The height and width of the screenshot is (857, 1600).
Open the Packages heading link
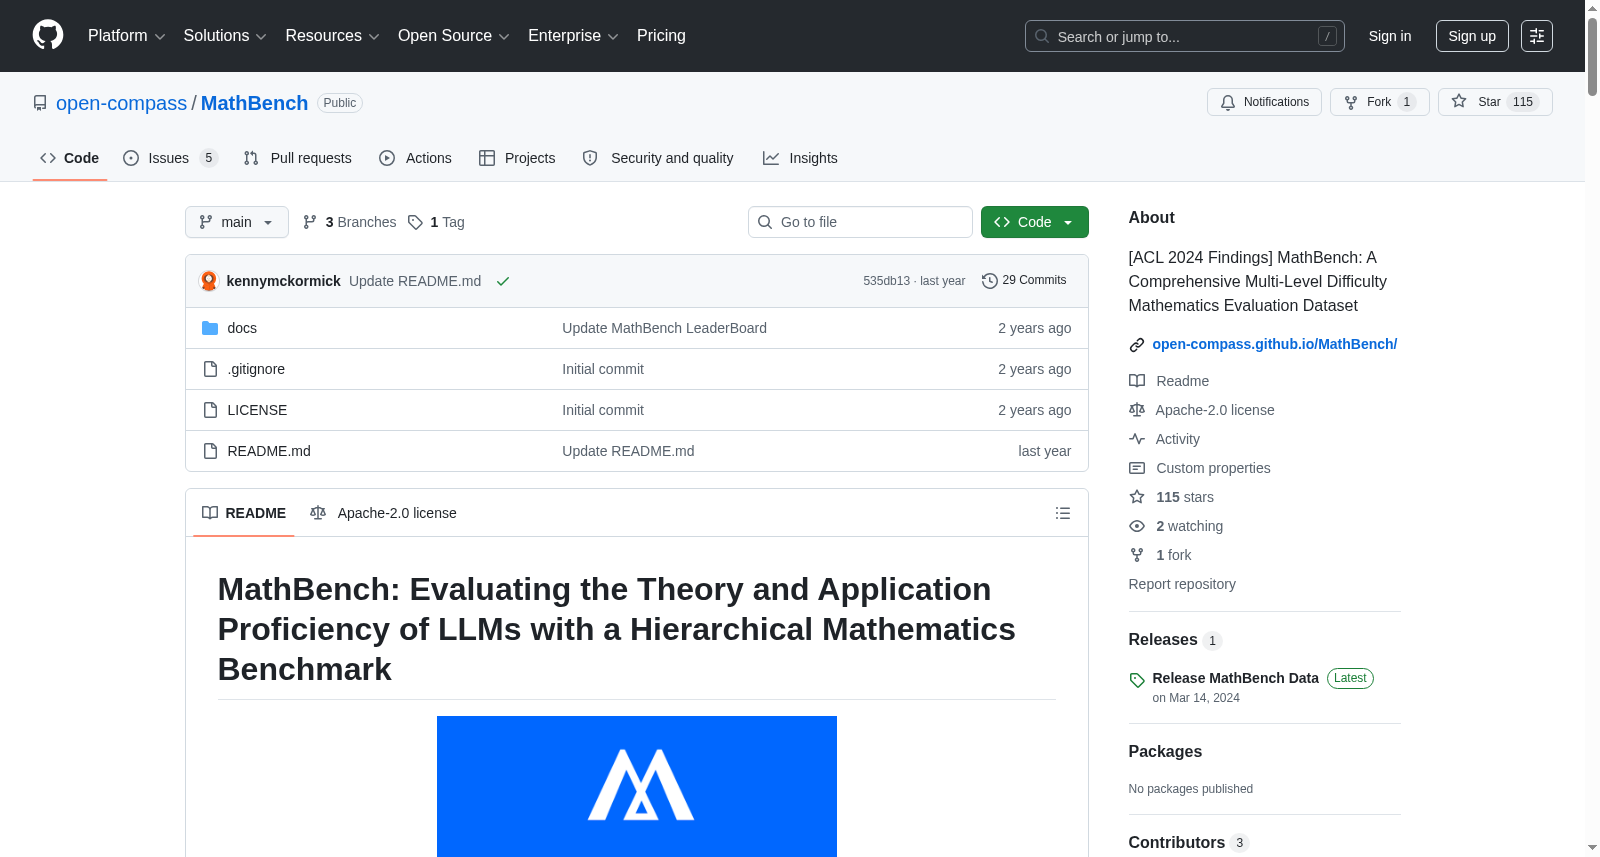1165,752
